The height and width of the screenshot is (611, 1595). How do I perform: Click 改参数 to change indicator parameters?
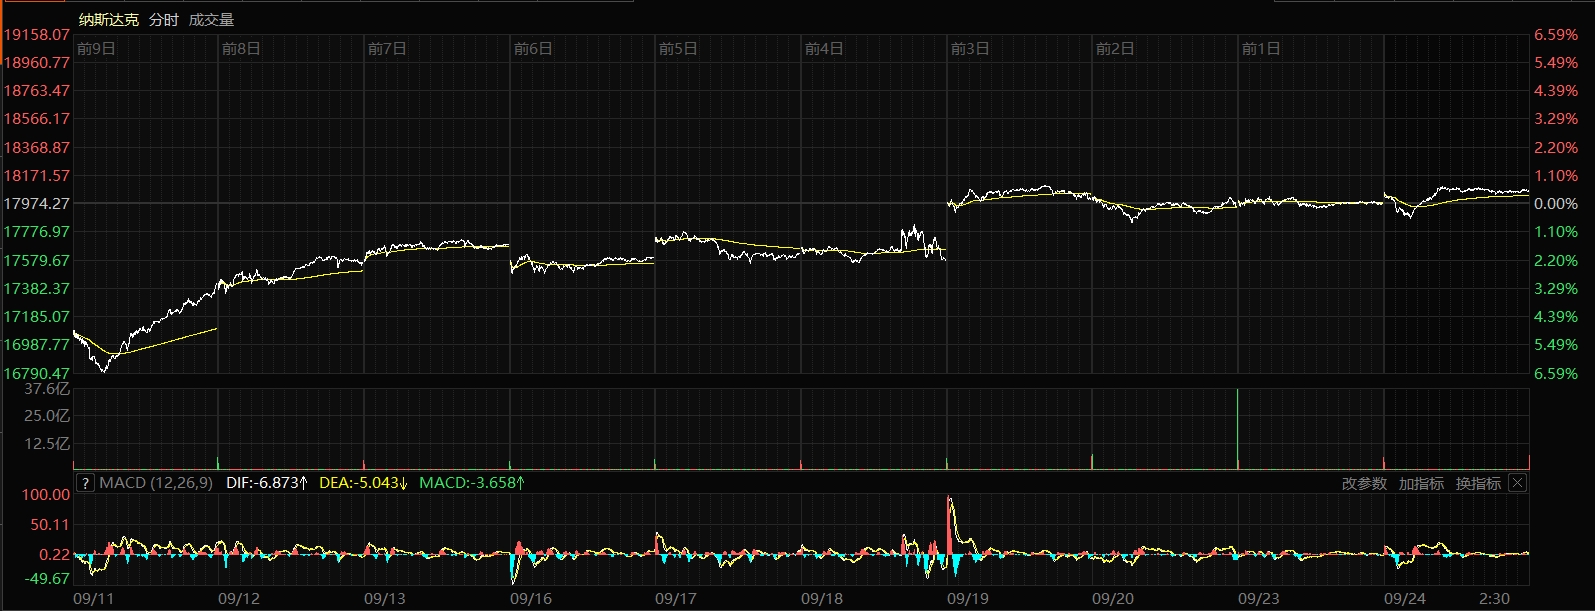point(1364,484)
